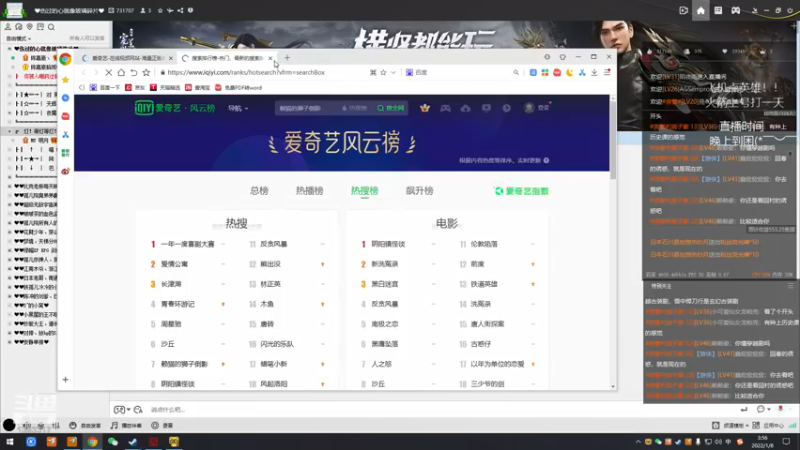This screenshot has height=450, width=800.
Task: Collapse the bookmarks bar chevron
Action: (82, 88)
